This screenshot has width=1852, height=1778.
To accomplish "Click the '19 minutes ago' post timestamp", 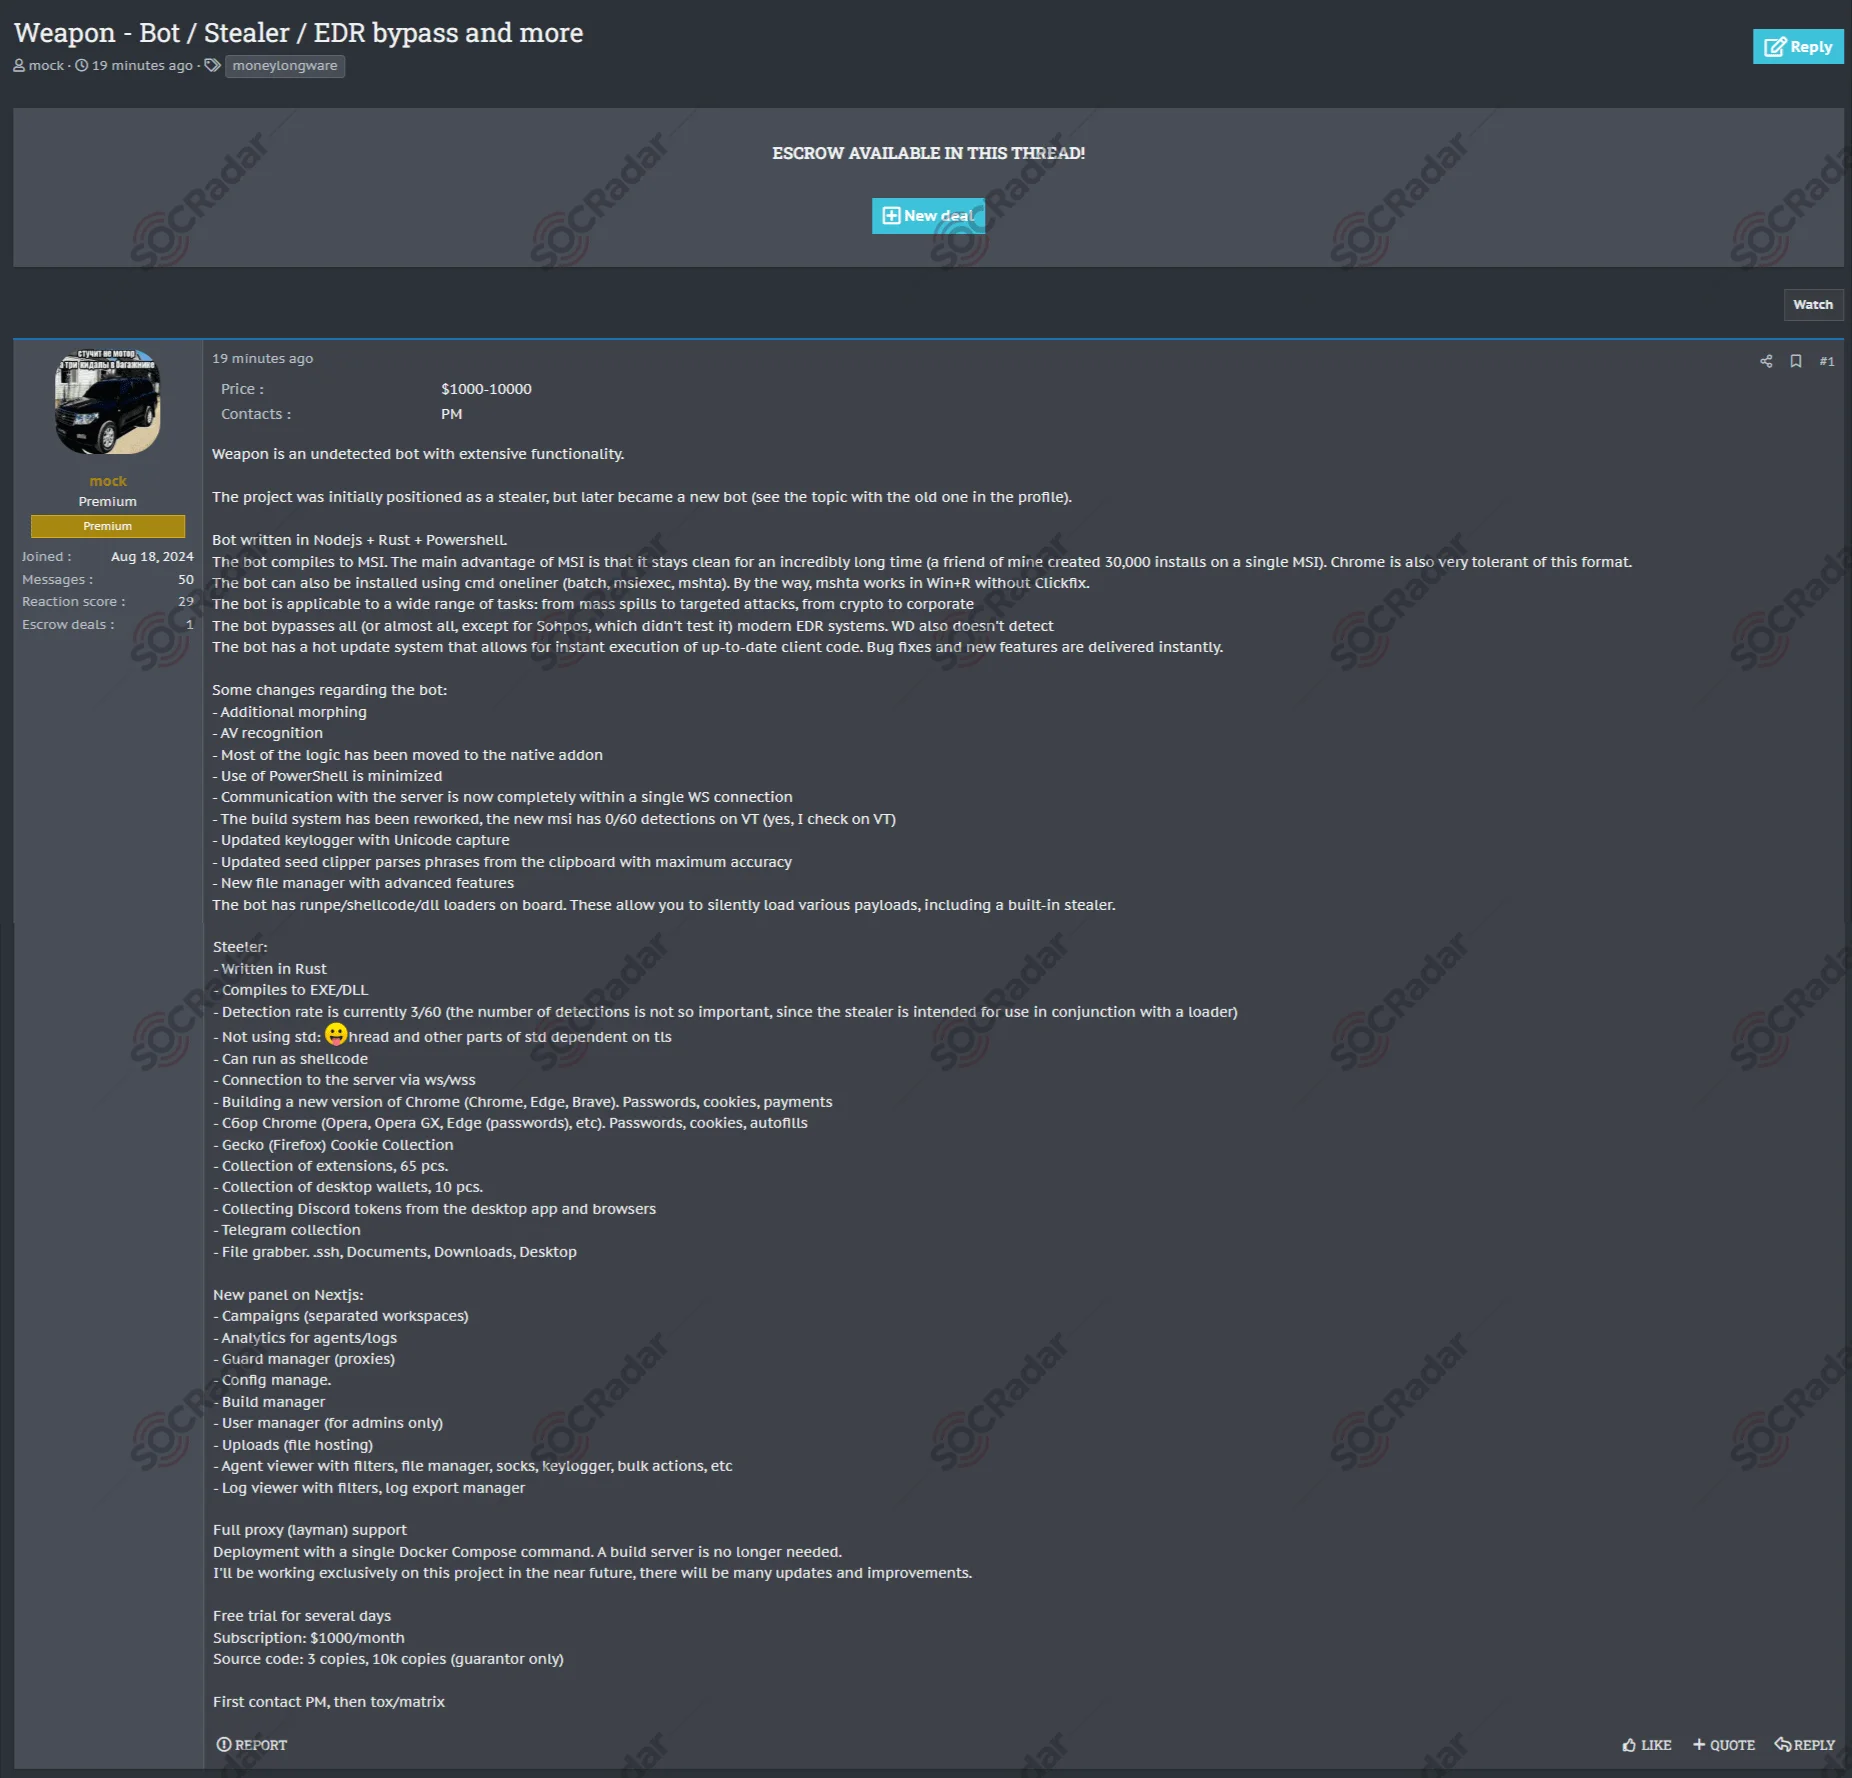I will tap(262, 359).
